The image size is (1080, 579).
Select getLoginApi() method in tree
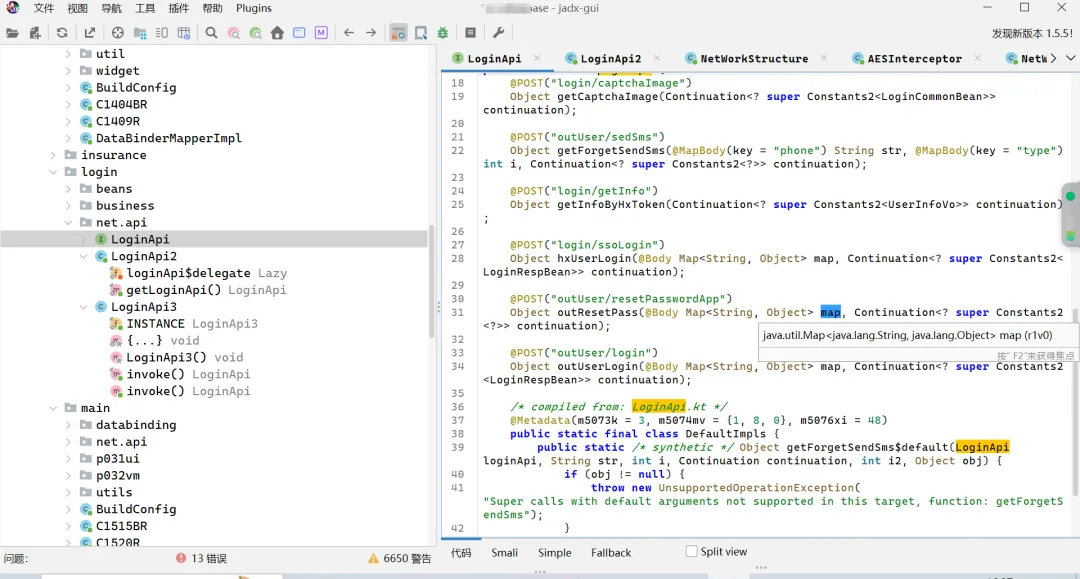(x=175, y=290)
